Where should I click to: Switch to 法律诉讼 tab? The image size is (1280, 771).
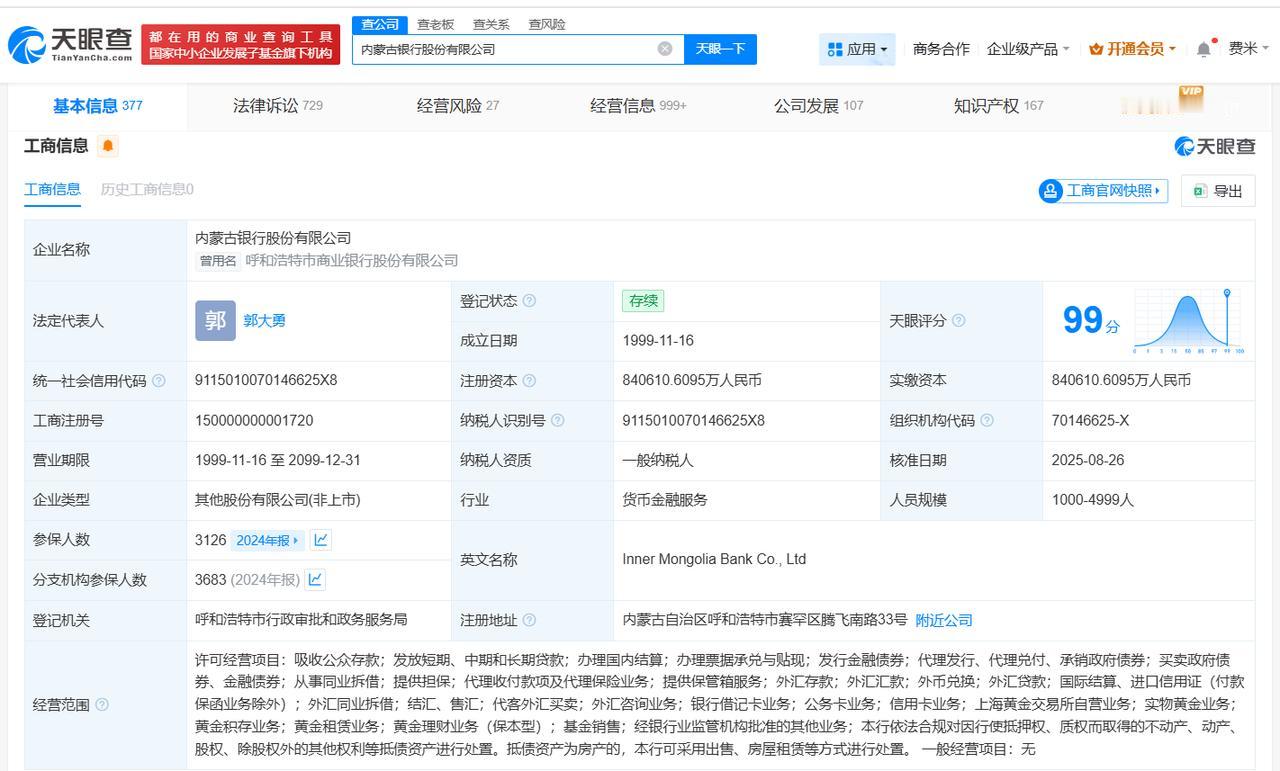pos(278,106)
